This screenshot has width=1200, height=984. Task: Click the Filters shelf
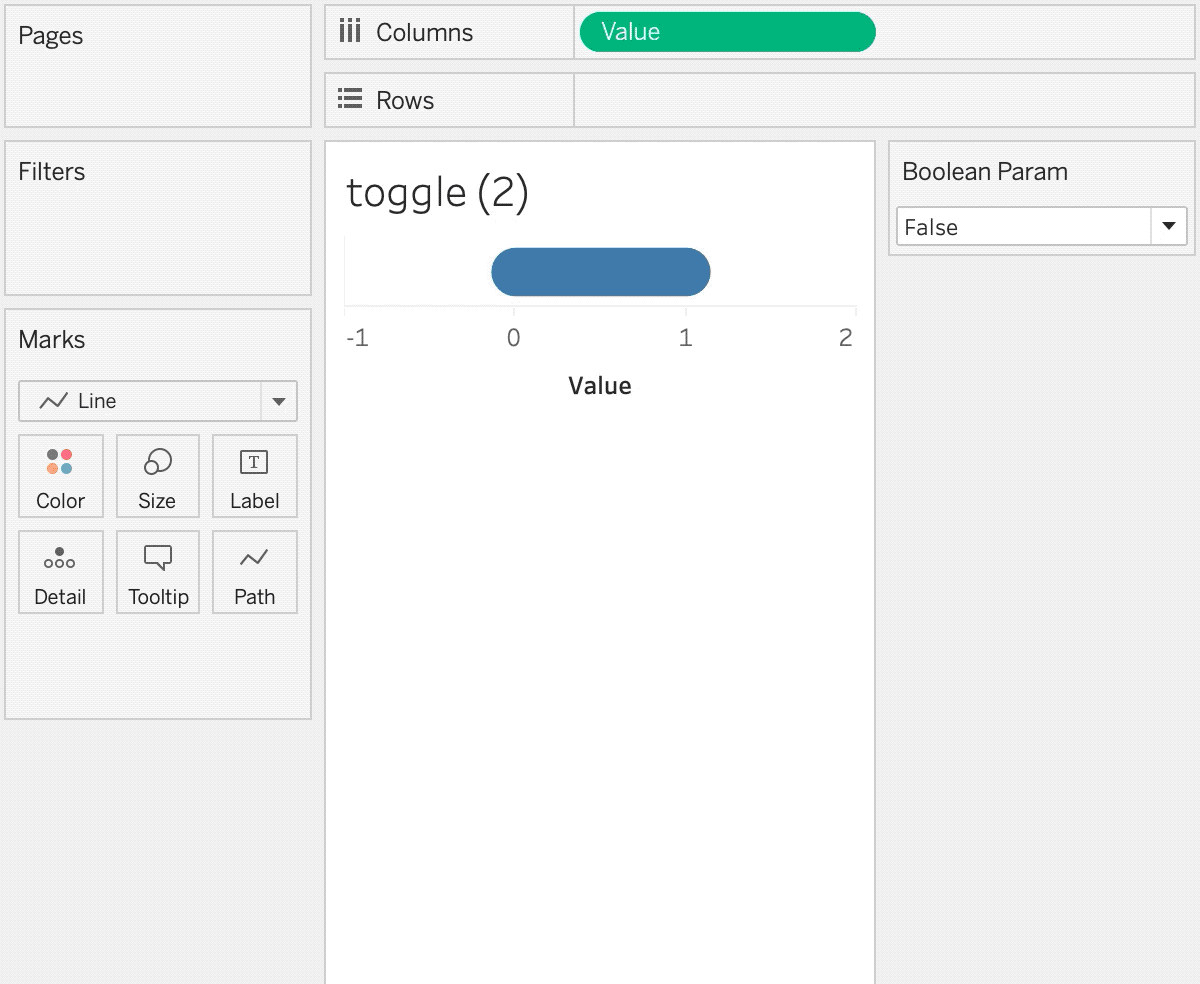click(158, 218)
